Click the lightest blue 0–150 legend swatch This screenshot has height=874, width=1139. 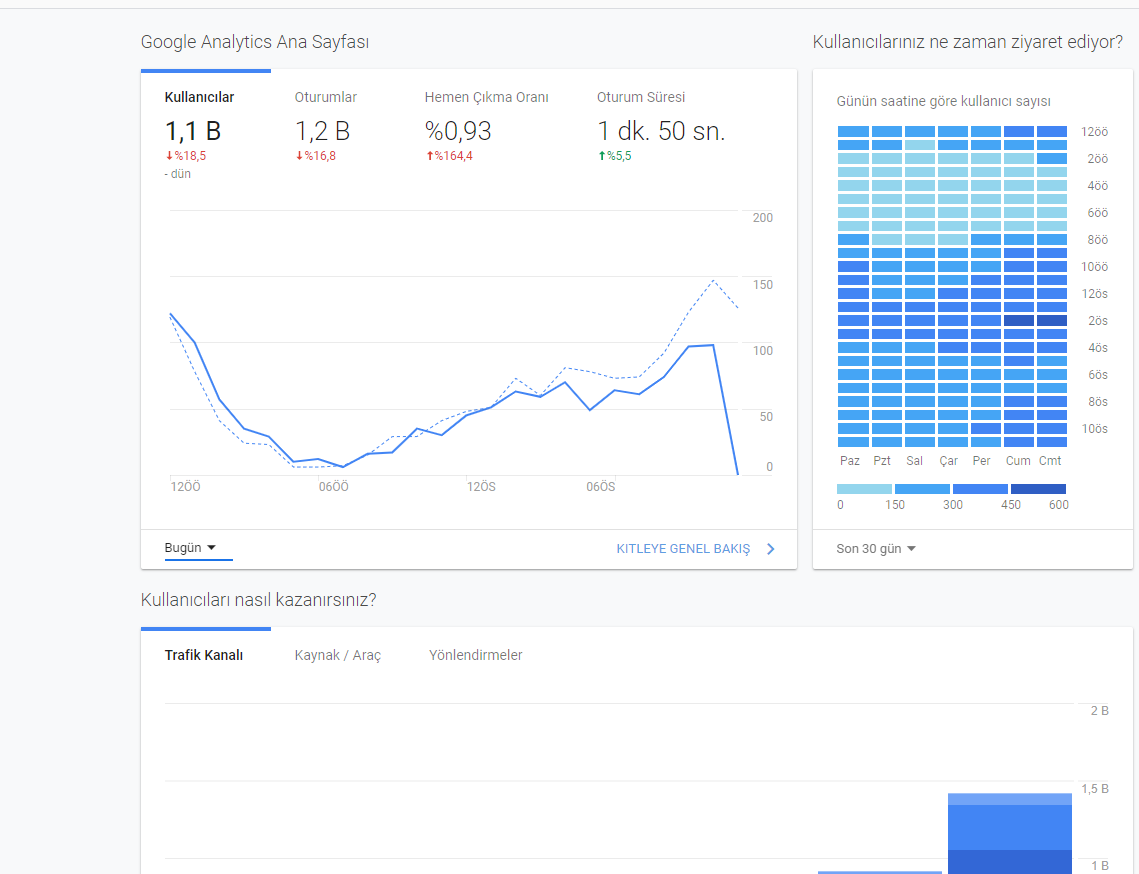(x=864, y=489)
